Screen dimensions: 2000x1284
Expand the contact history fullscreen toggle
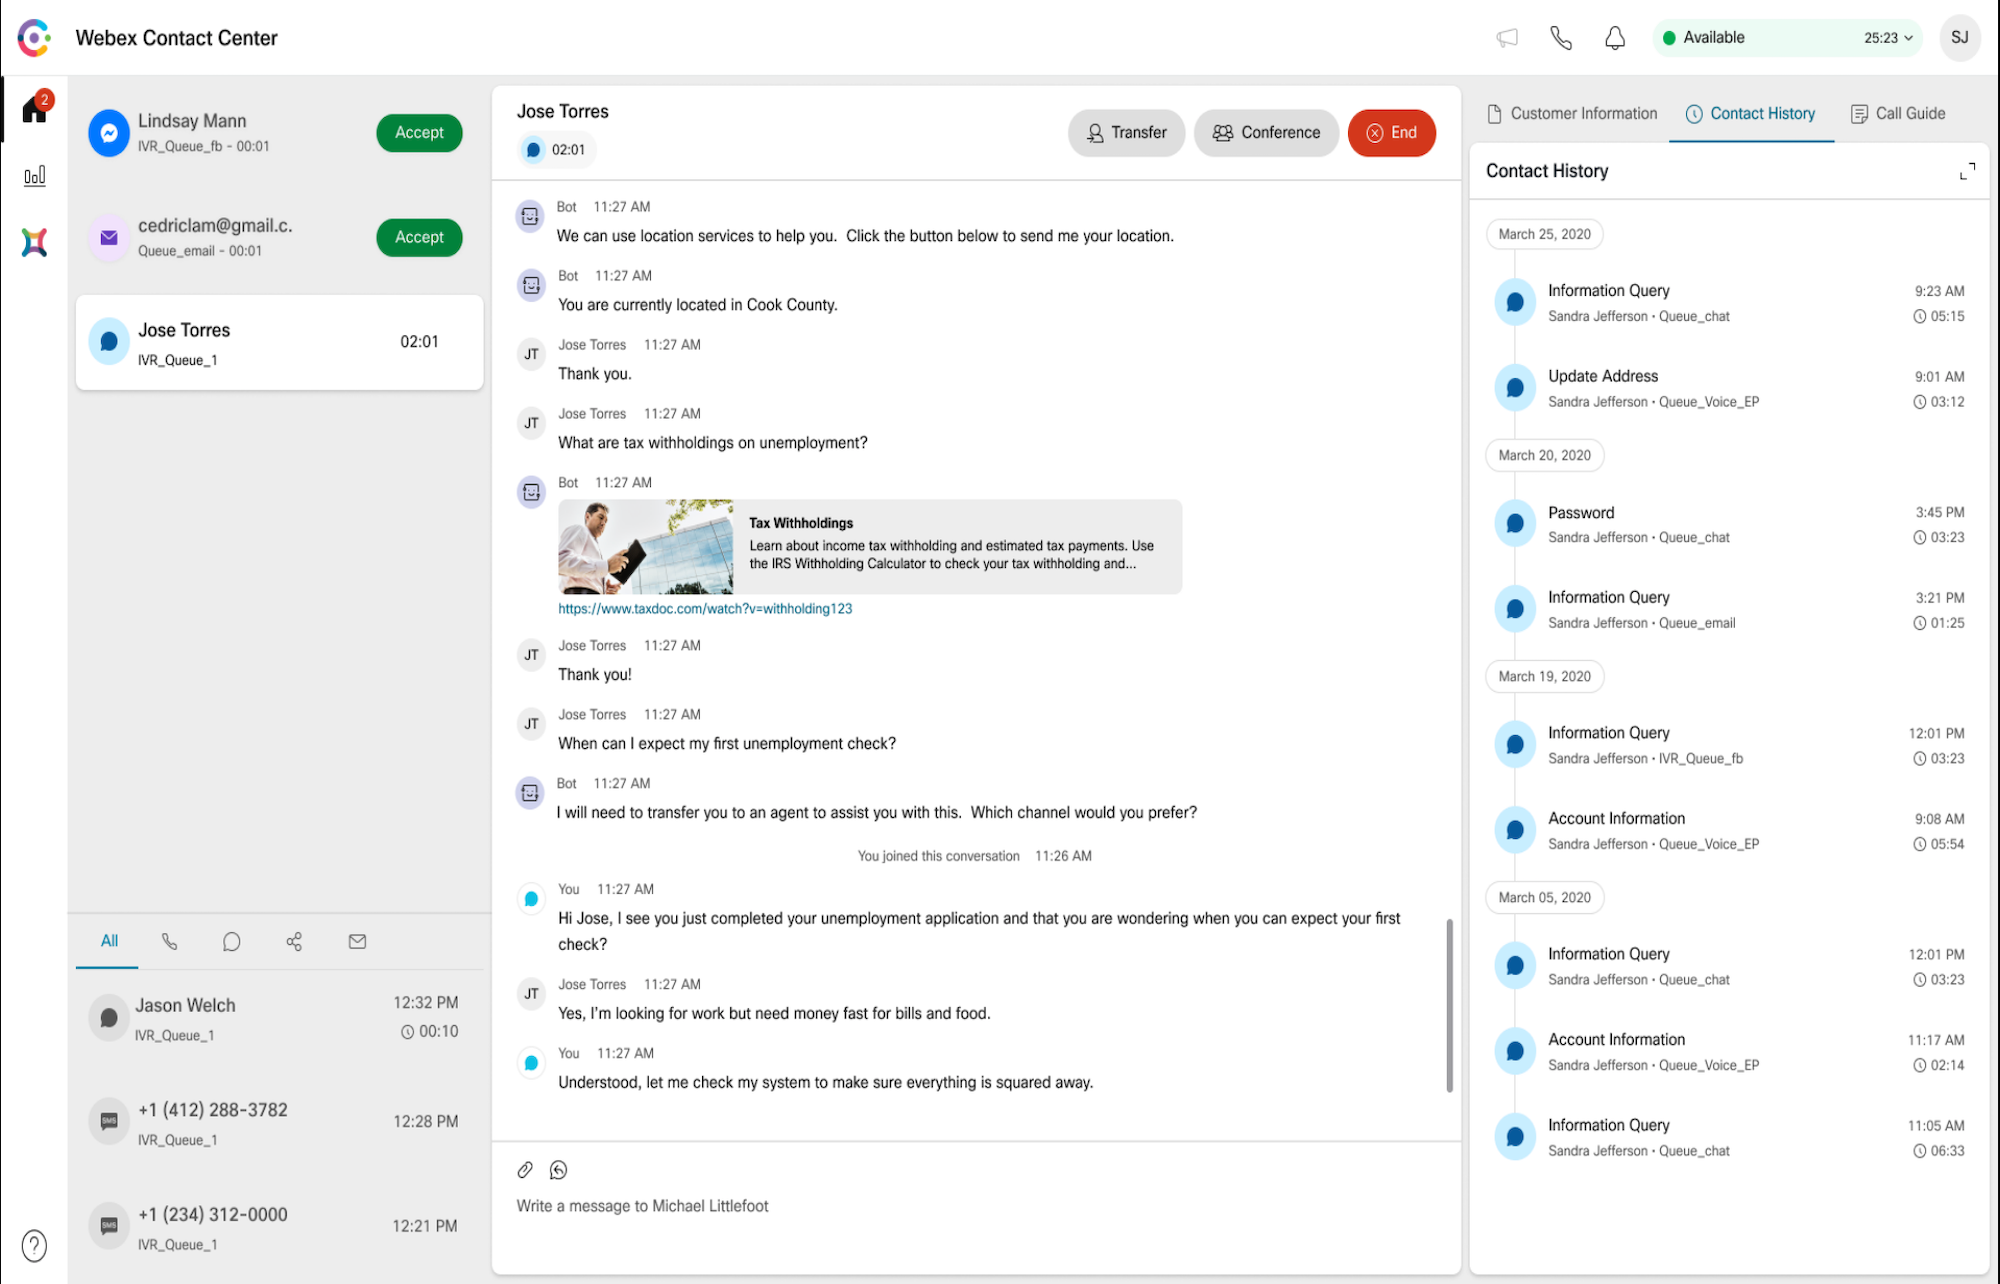[1966, 171]
